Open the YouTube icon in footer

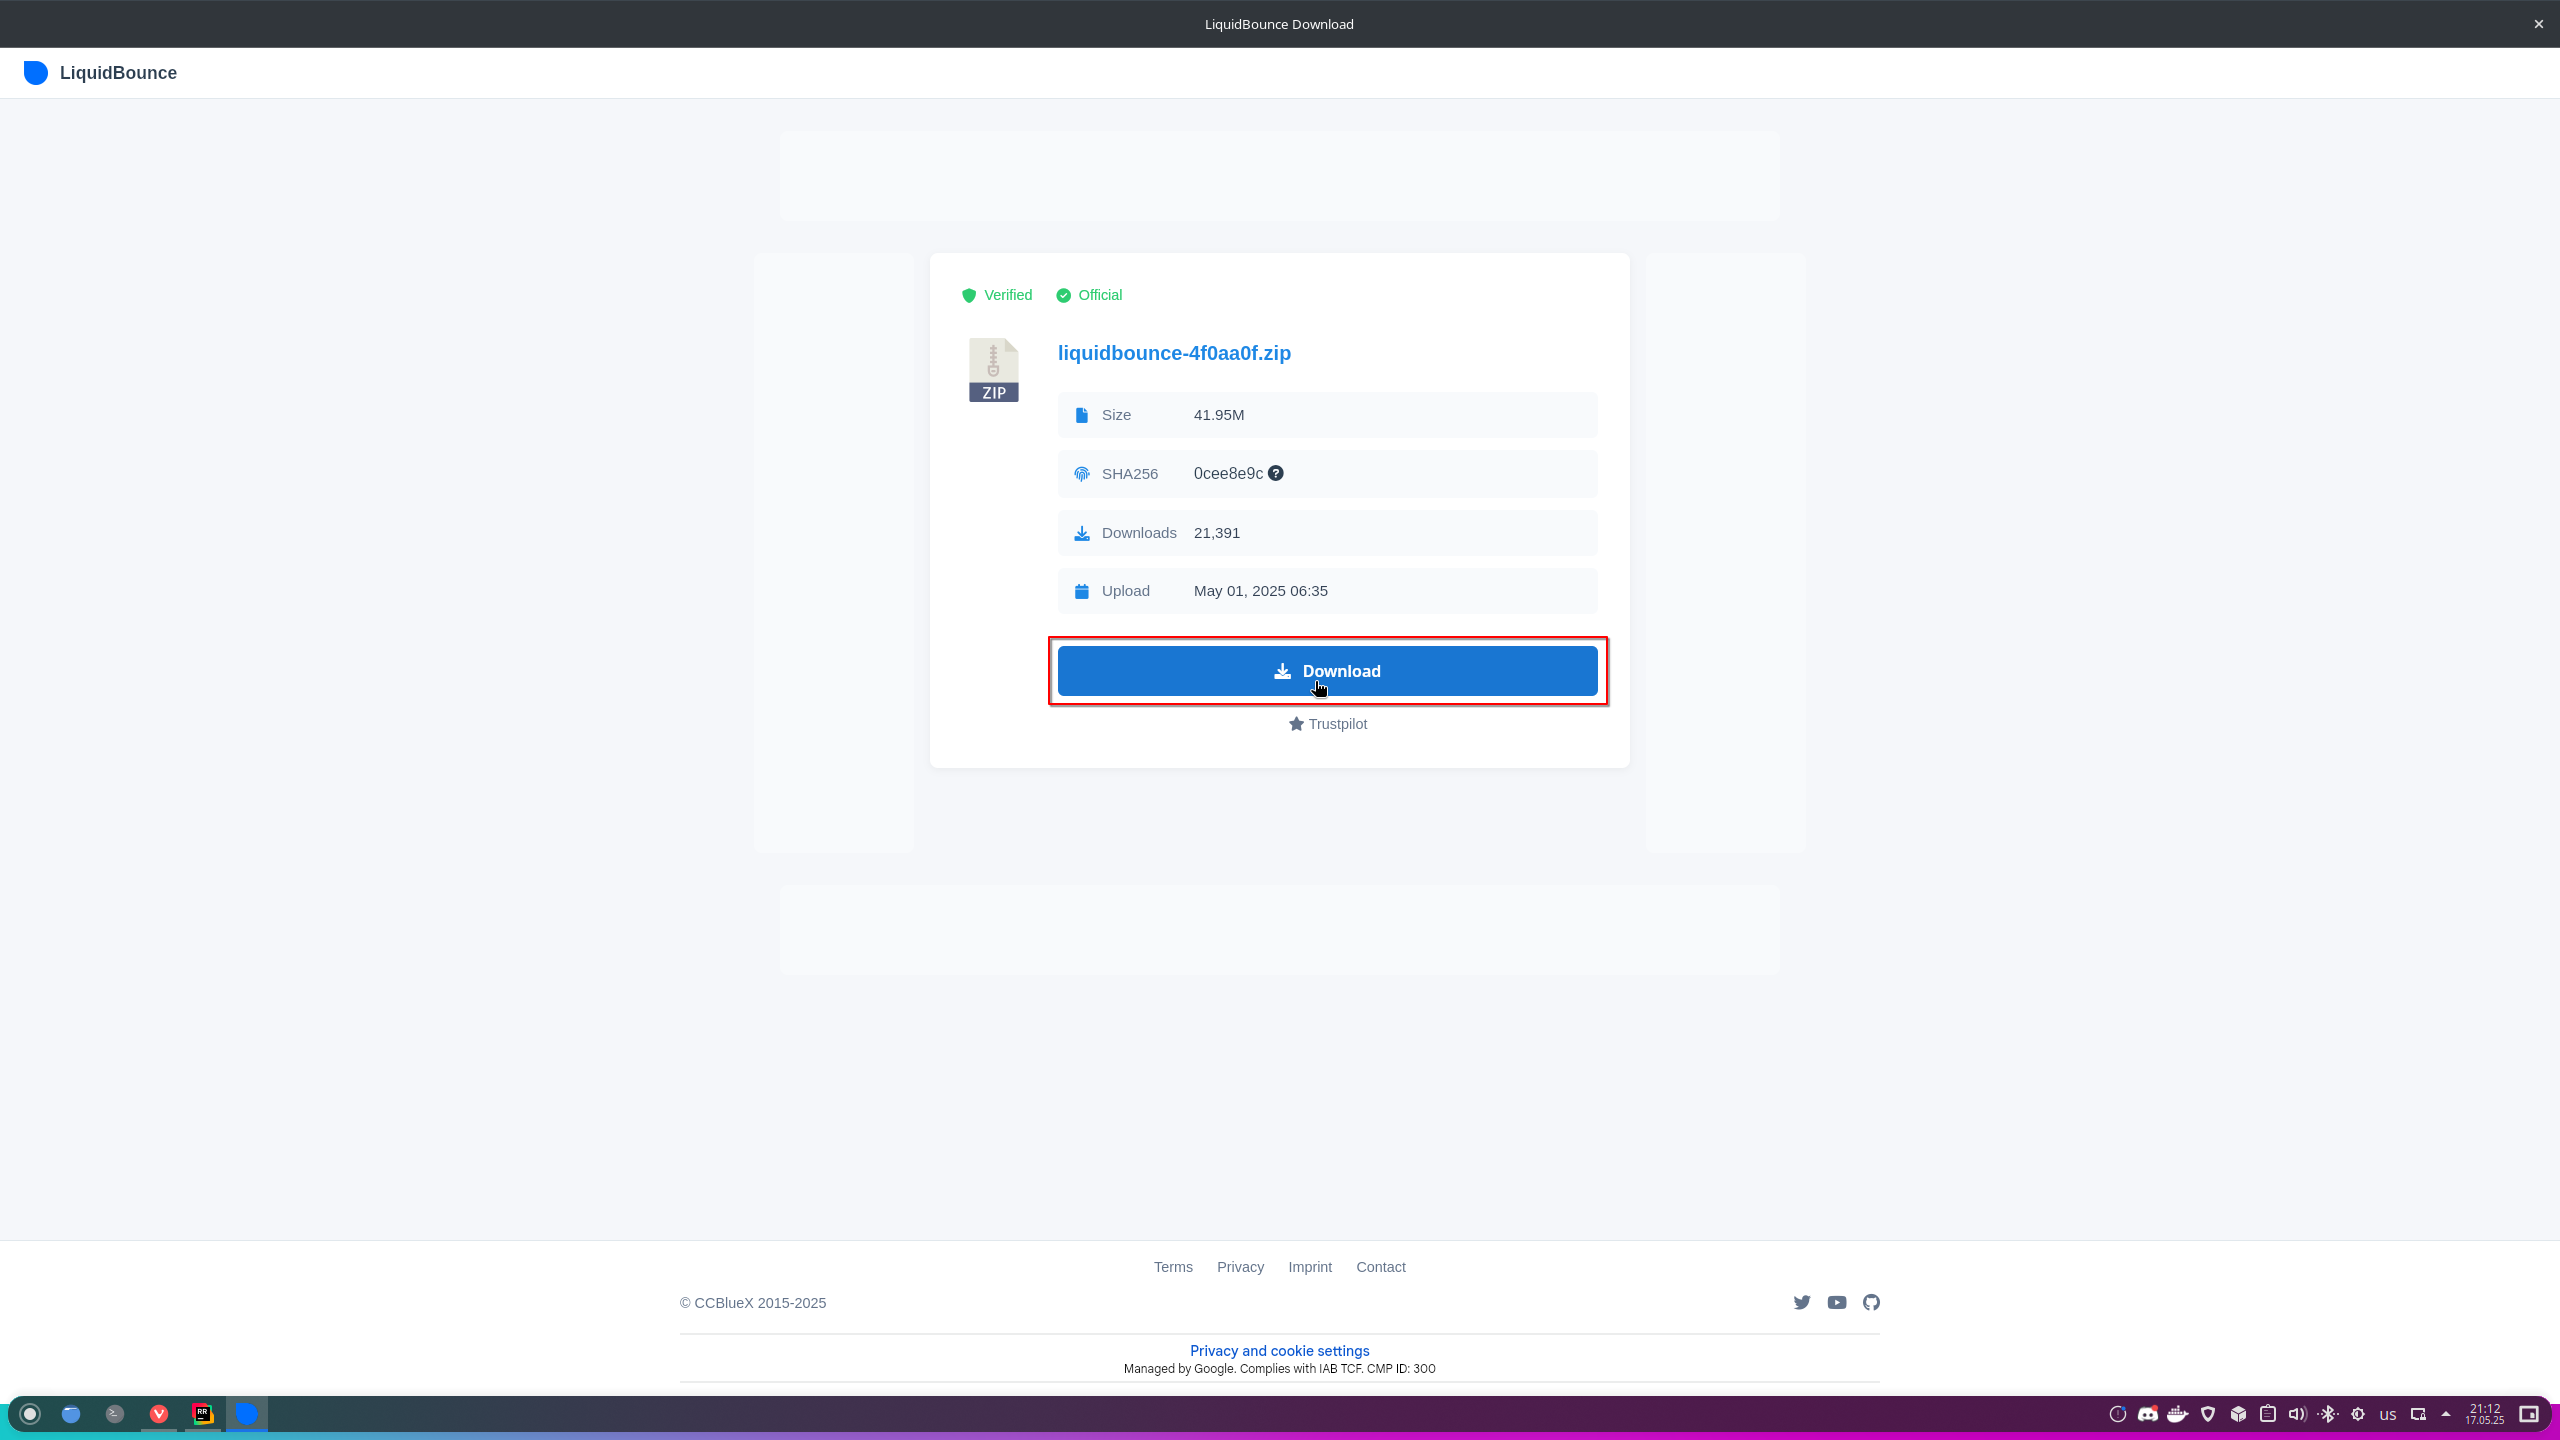pos(1837,1302)
